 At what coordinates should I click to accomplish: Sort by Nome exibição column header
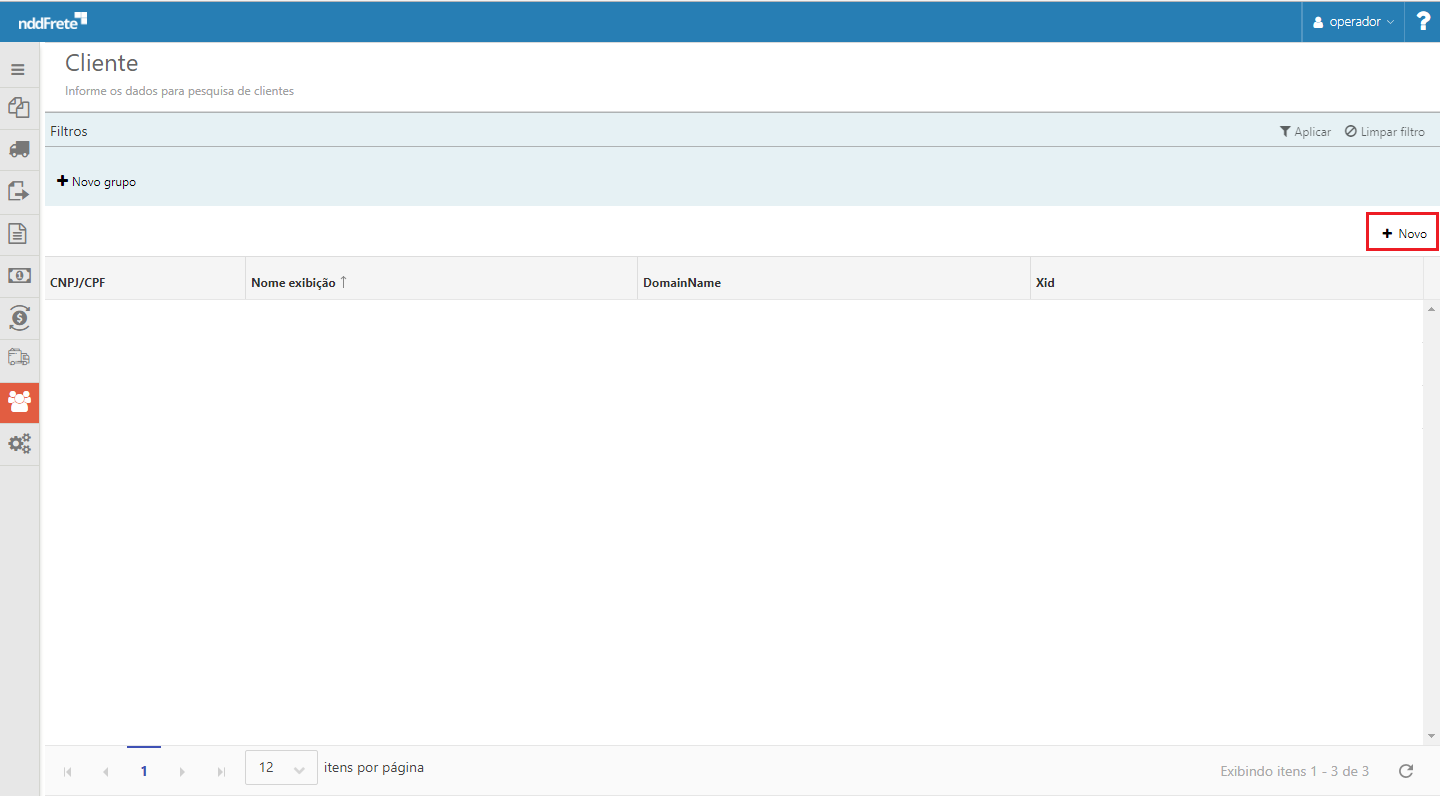tap(293, 282)
